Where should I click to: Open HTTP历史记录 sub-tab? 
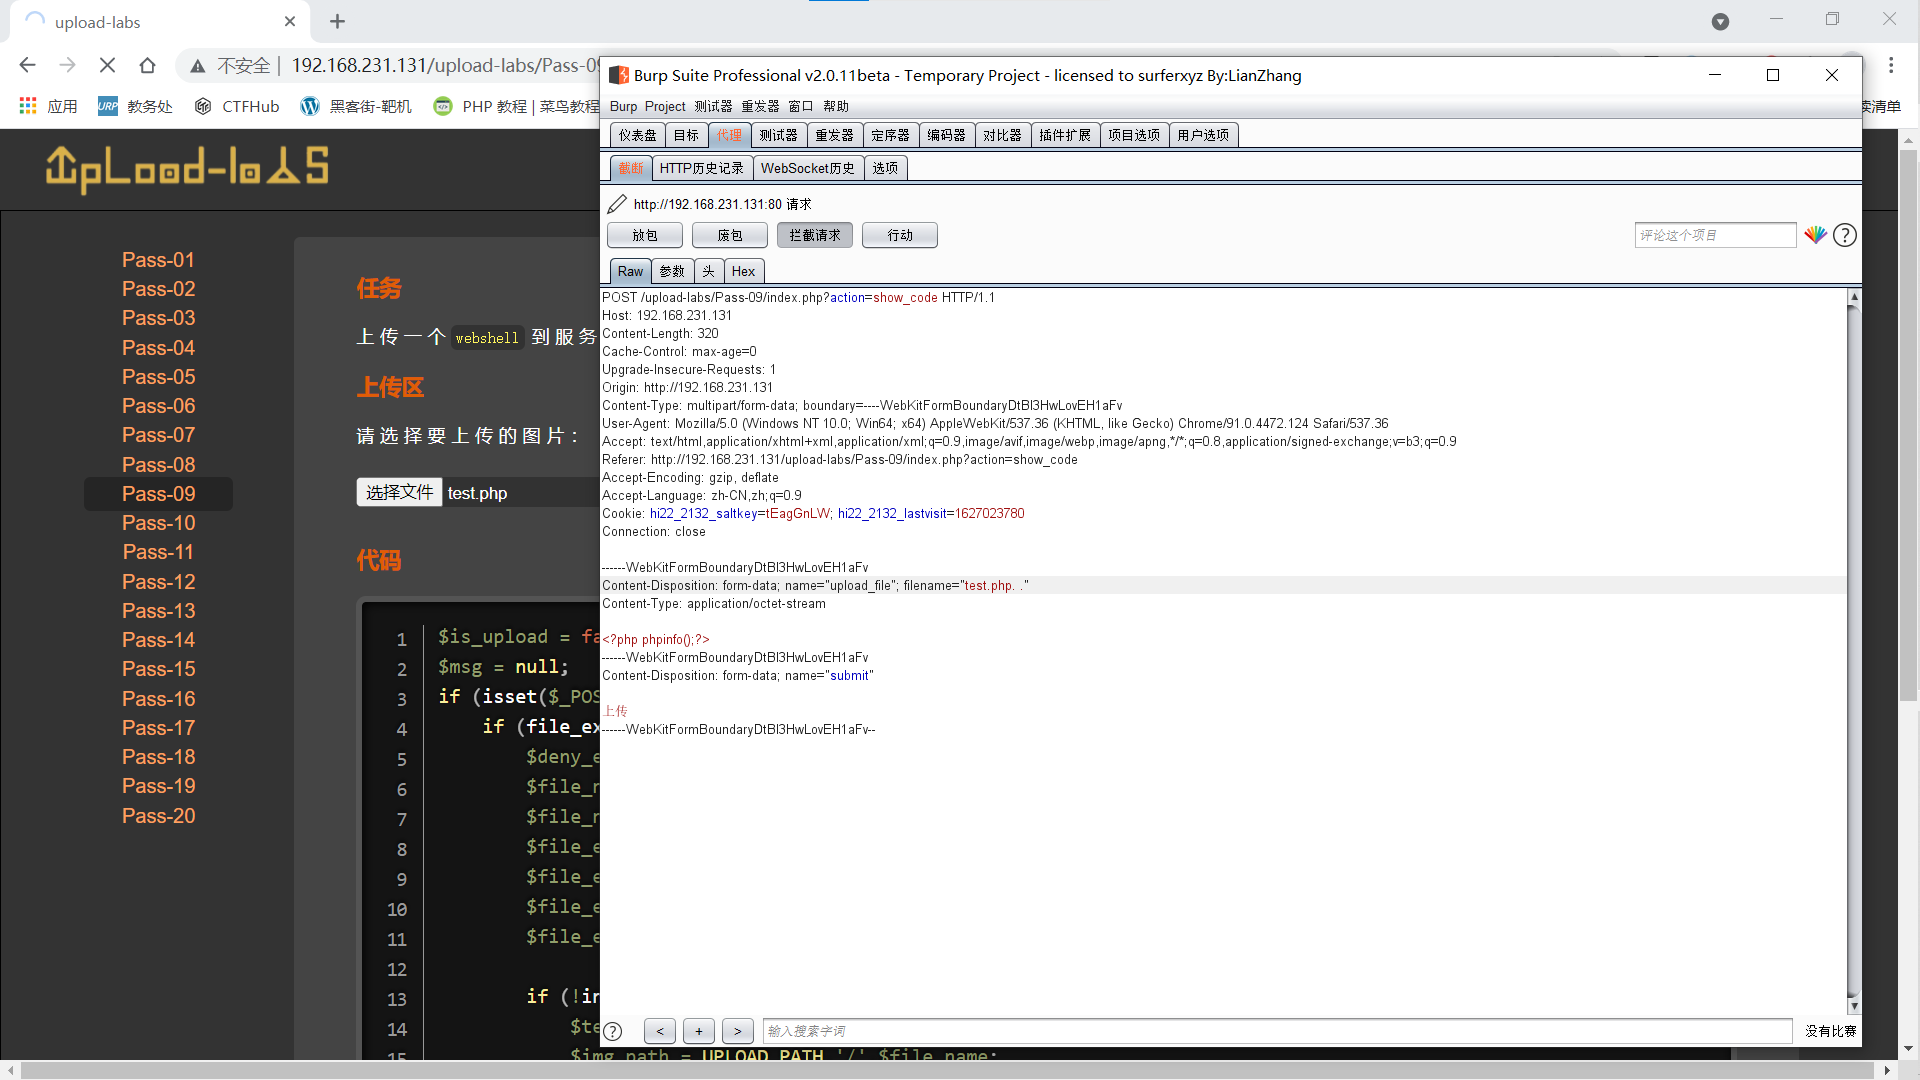(x=702, y=168)
